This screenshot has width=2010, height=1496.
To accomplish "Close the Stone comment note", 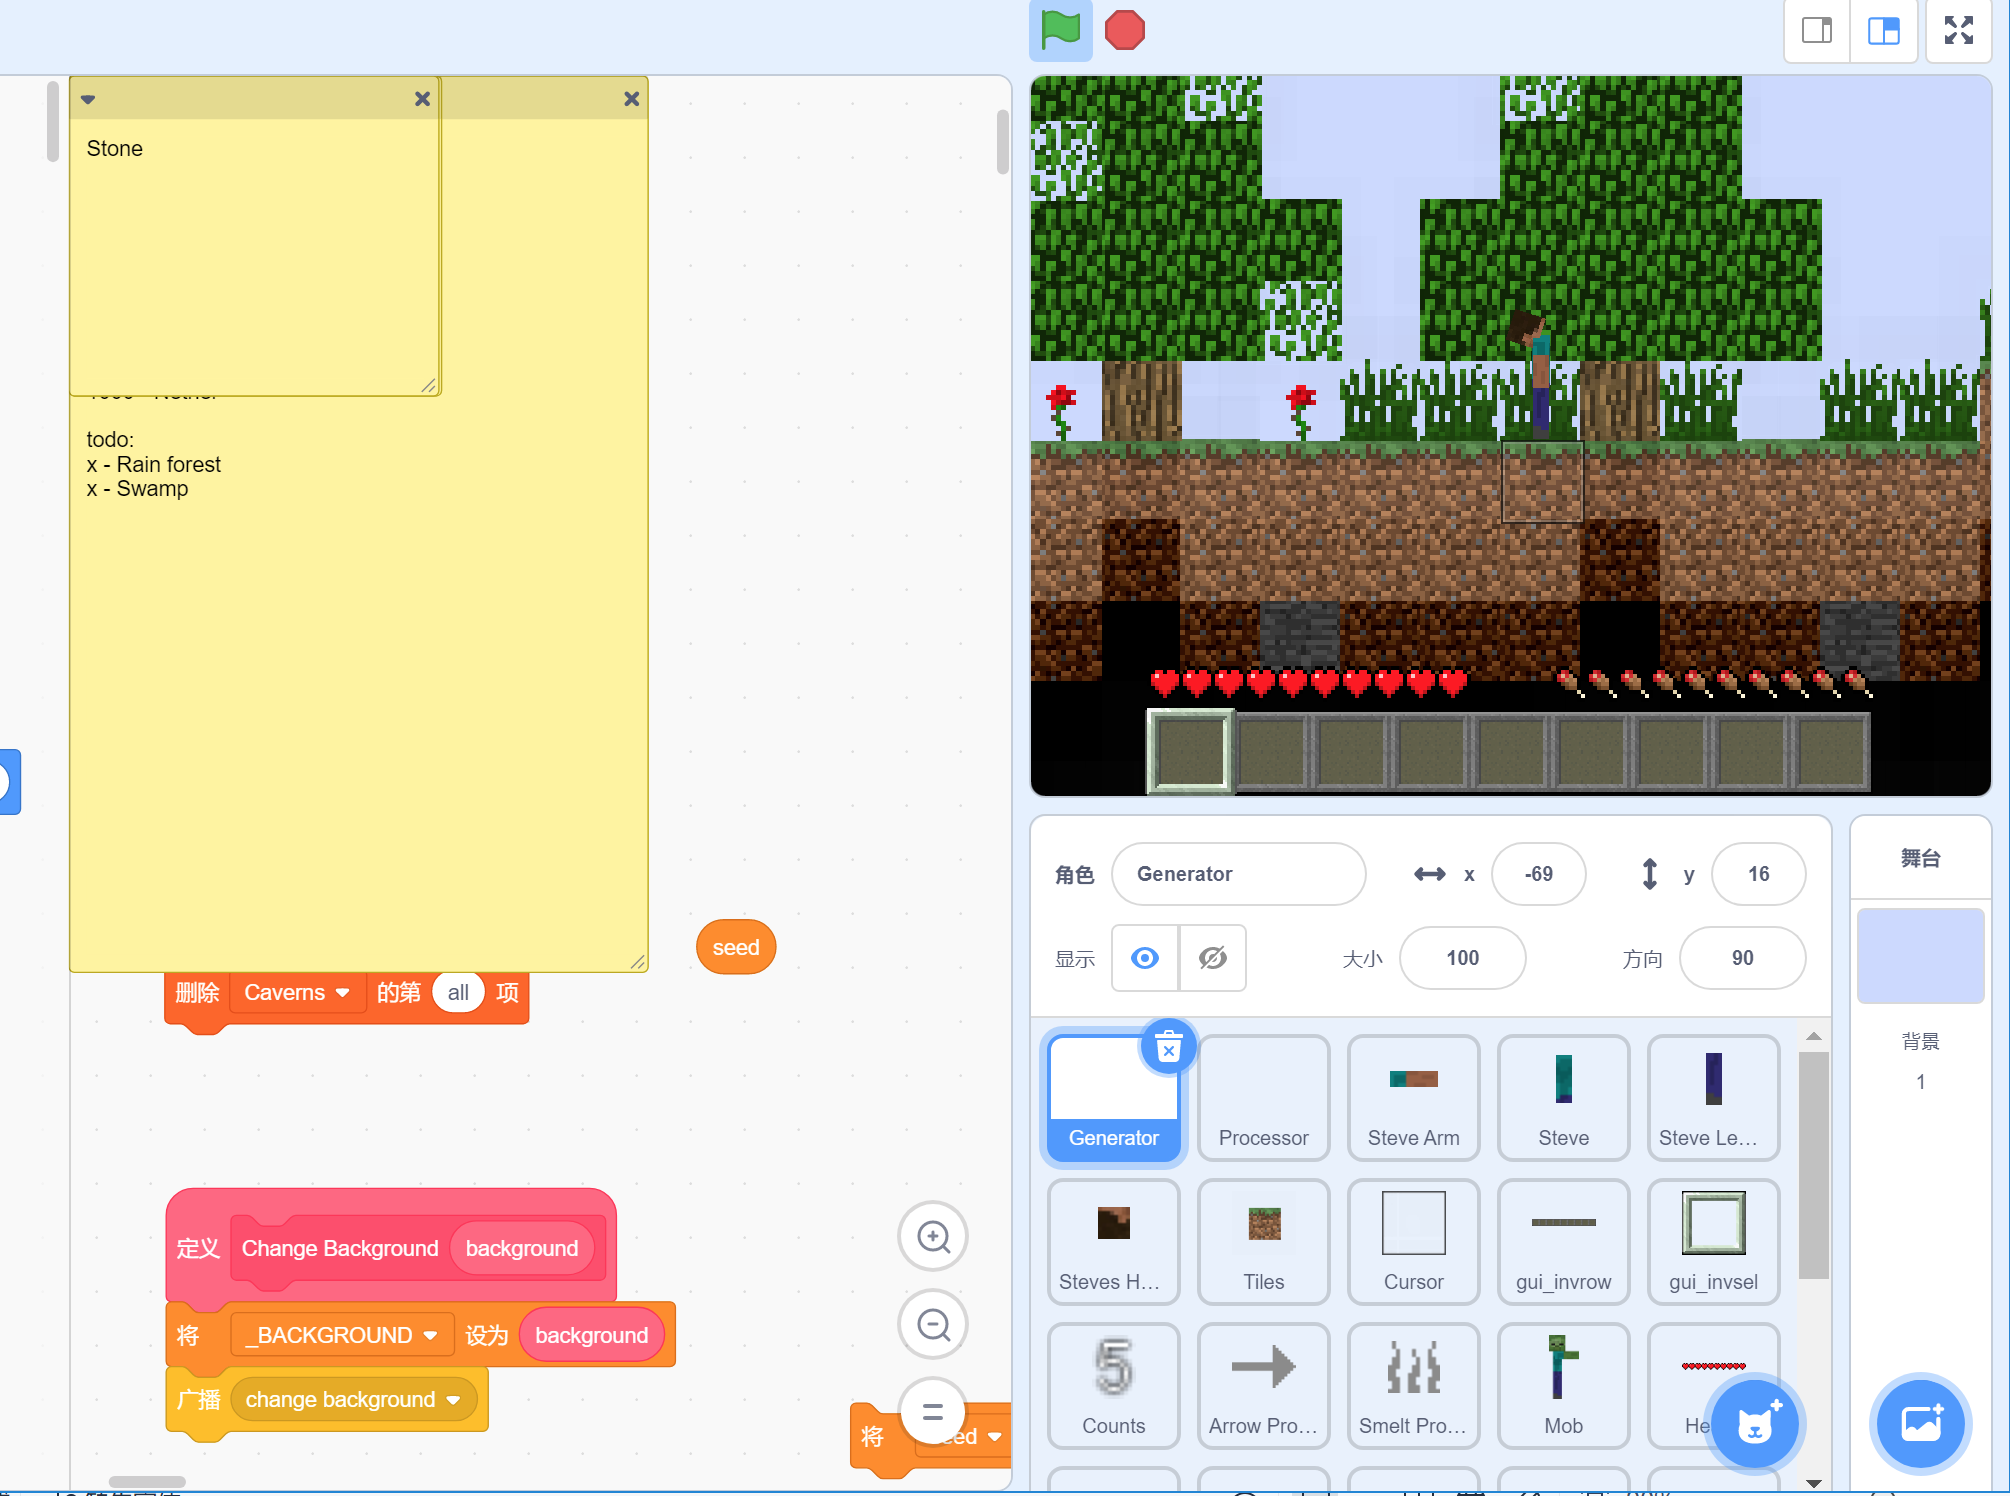I will click(422, 99).
